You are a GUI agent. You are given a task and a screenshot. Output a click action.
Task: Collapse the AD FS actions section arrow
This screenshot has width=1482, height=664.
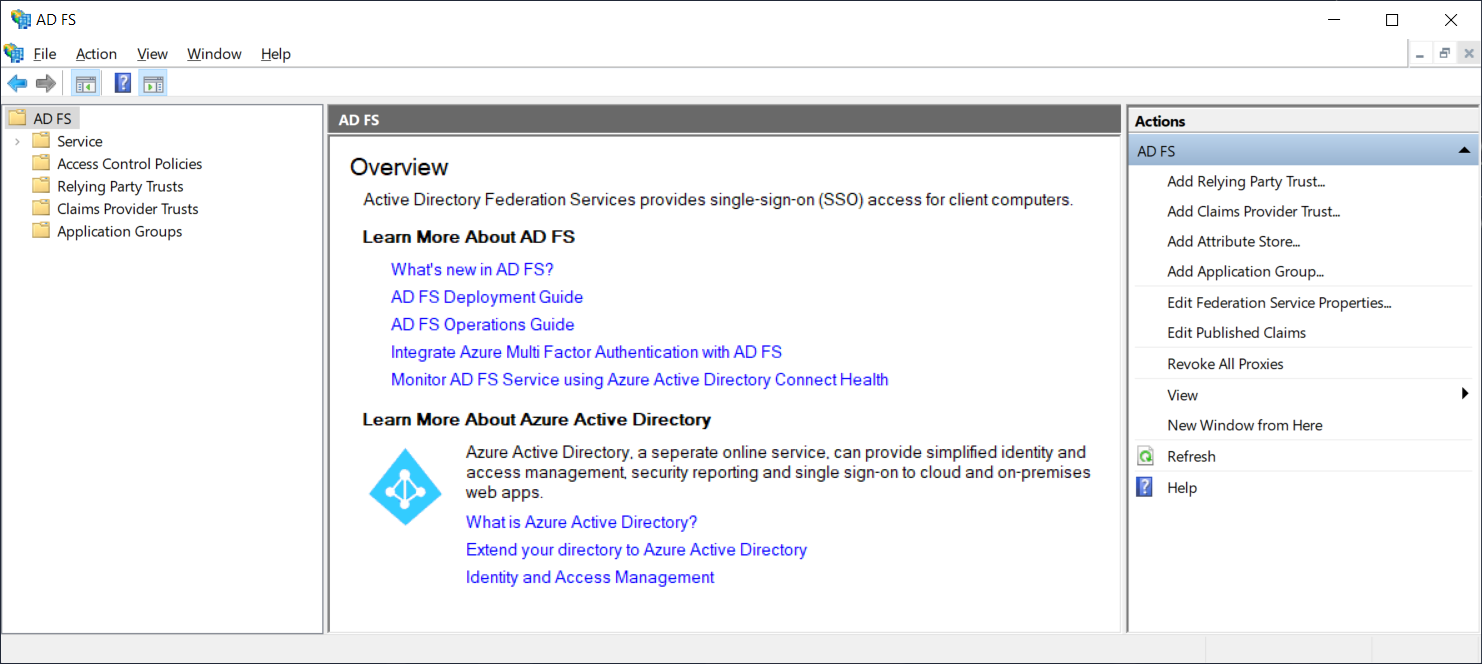[1464, 151]
